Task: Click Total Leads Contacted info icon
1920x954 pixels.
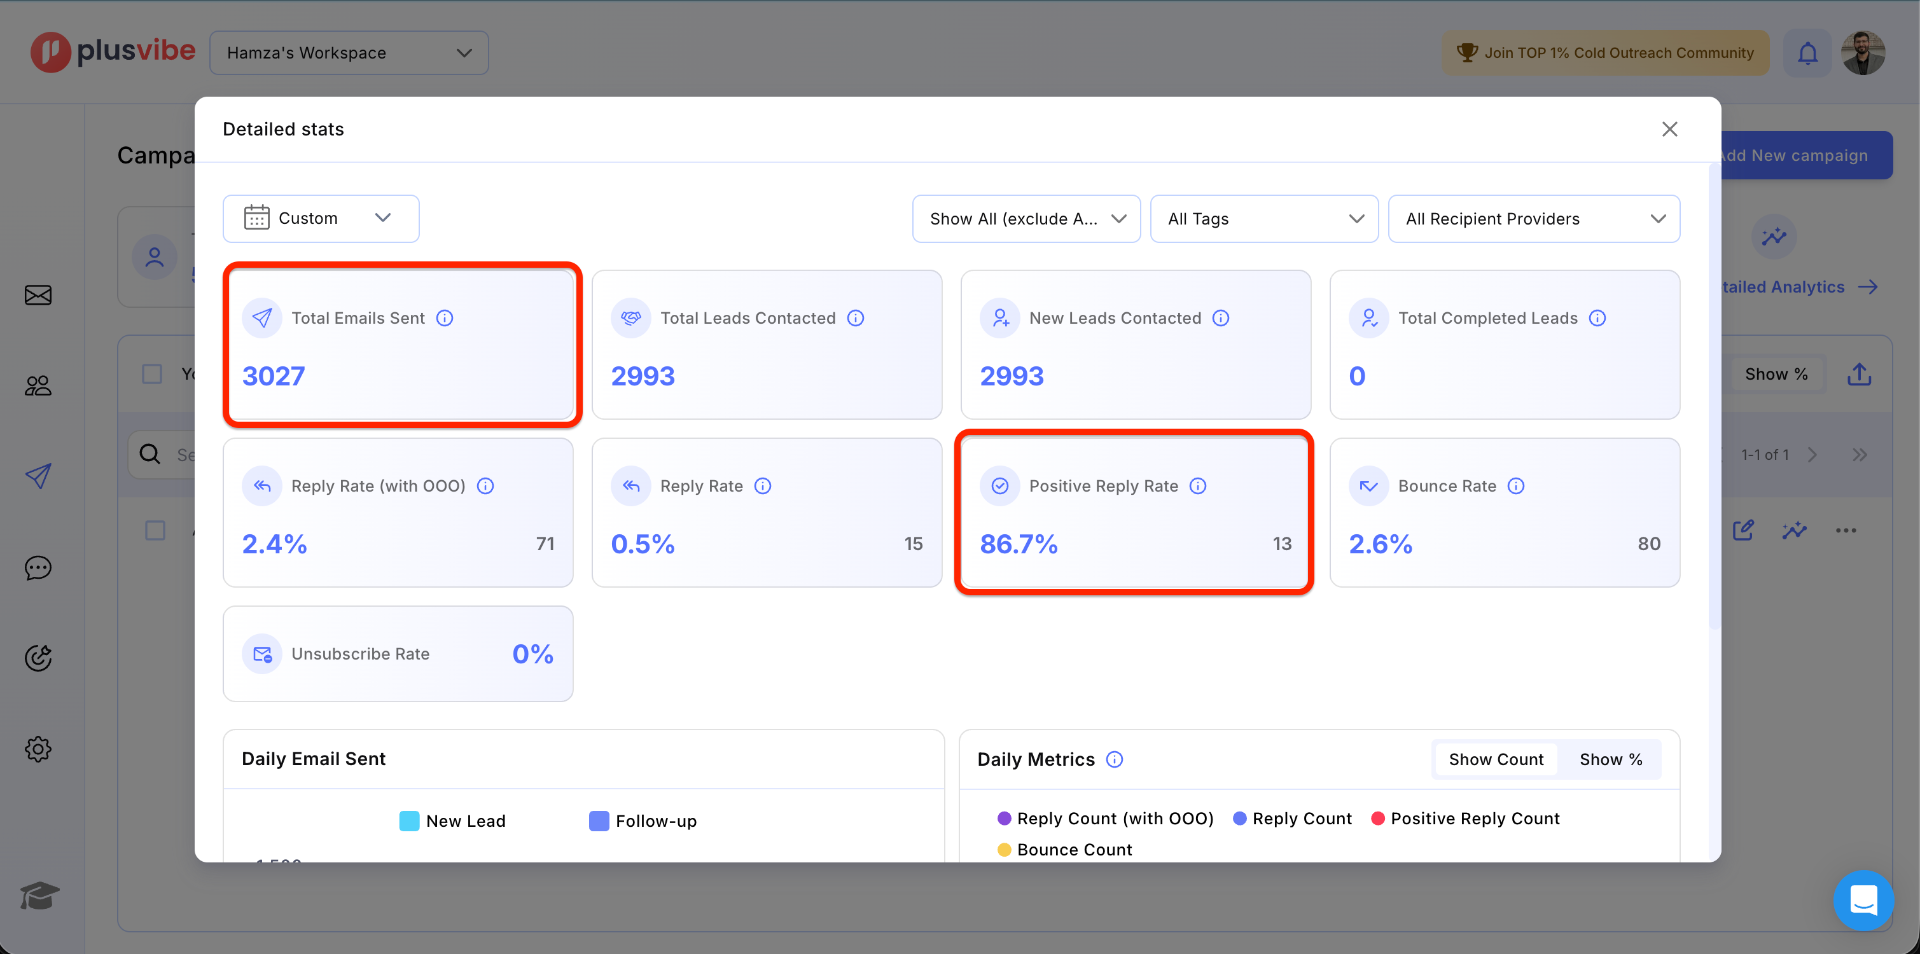Action: click(856, 318)
